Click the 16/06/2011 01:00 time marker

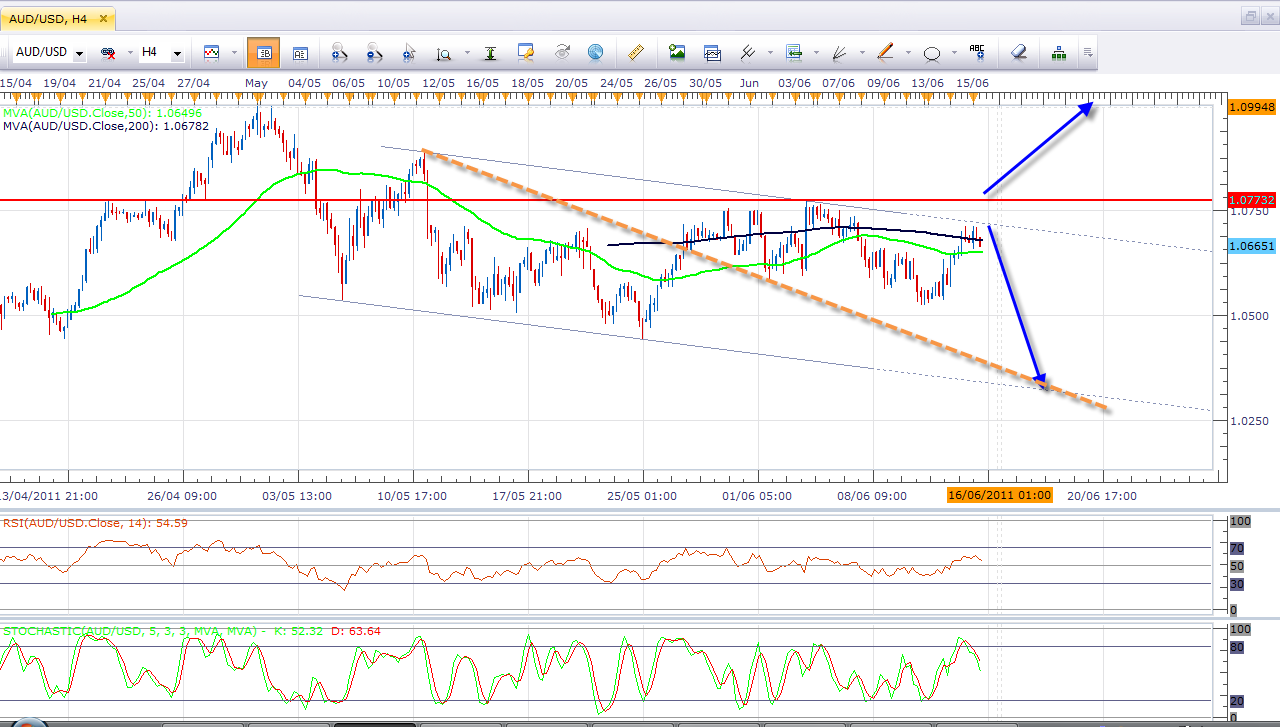pyautogui.click(x=1000, y=495)
